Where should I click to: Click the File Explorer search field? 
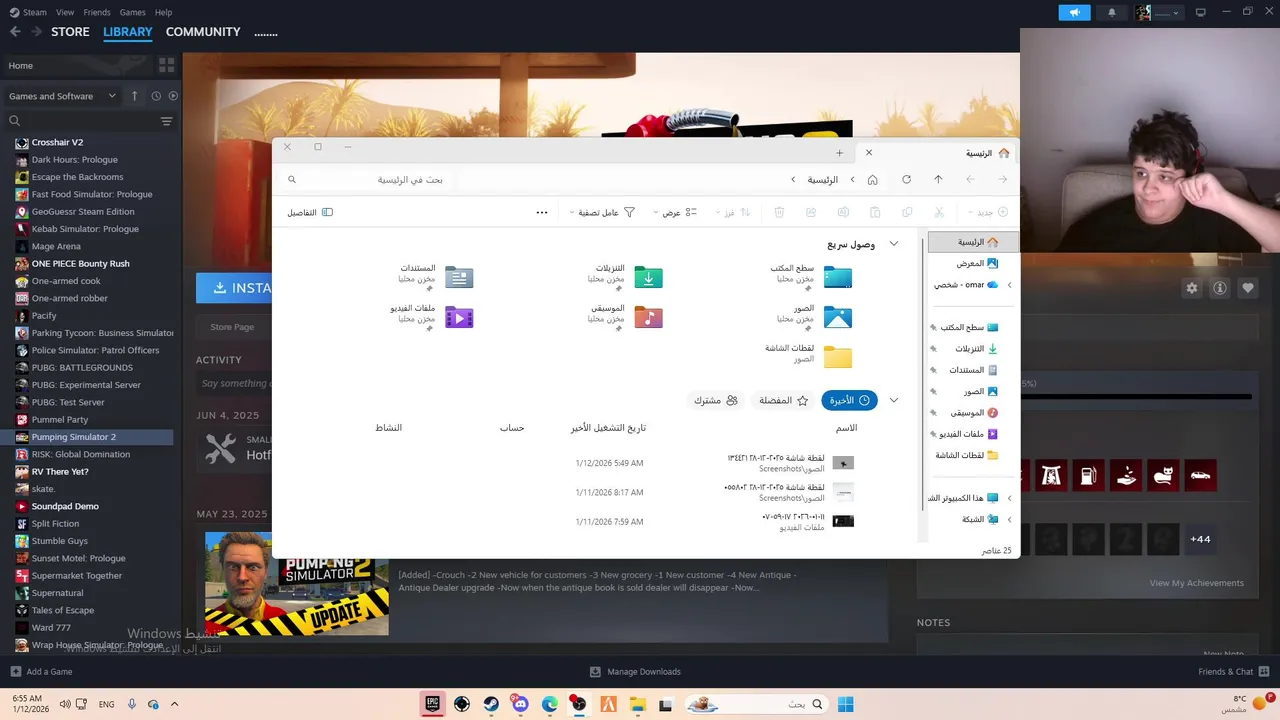click(365, 180)
